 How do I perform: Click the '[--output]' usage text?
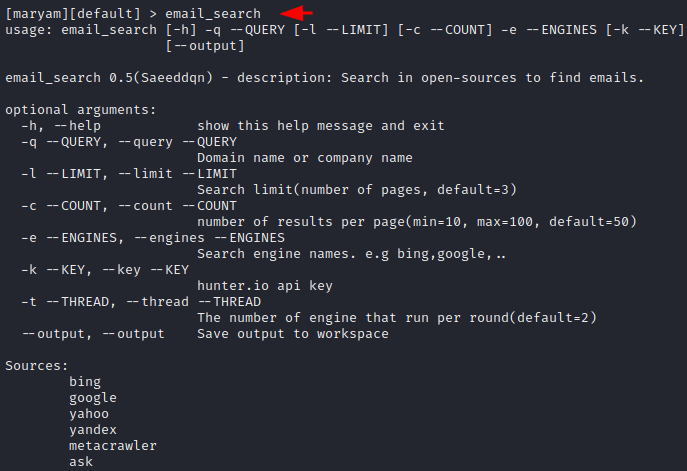coord(205,46)
